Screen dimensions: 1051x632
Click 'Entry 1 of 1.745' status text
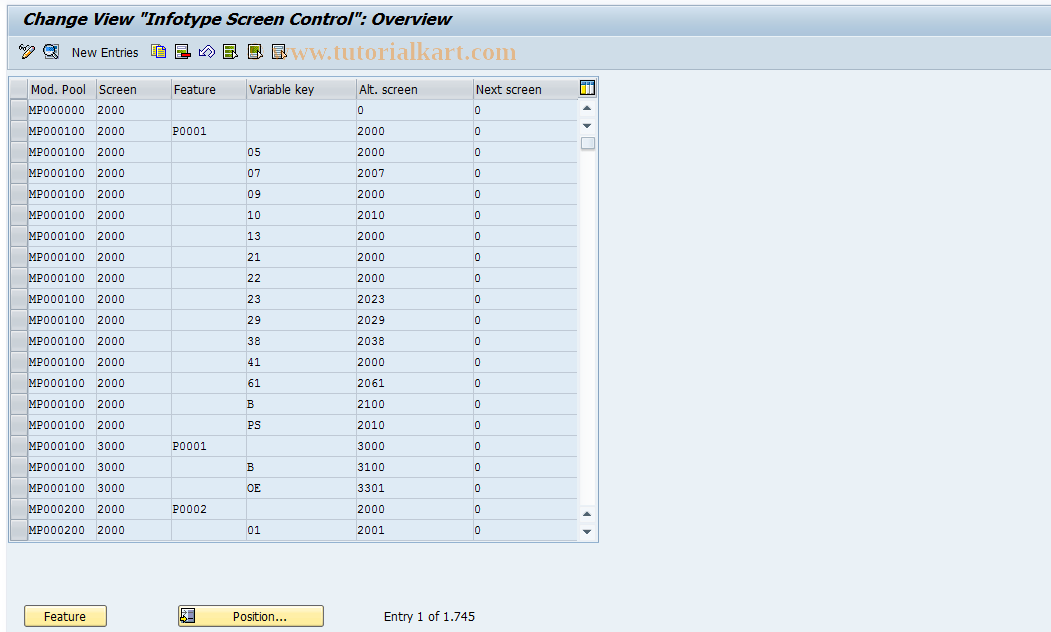(x=429, y=616)
